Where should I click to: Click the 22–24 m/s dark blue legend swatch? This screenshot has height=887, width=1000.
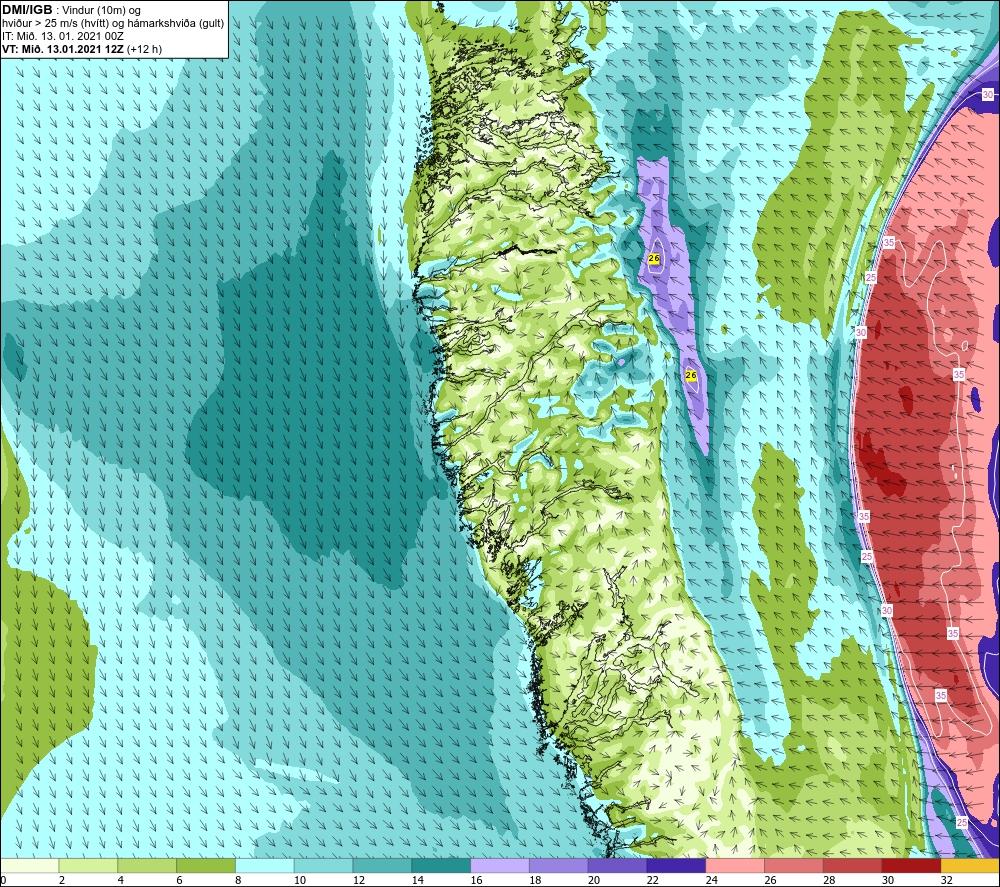point(676,866)
